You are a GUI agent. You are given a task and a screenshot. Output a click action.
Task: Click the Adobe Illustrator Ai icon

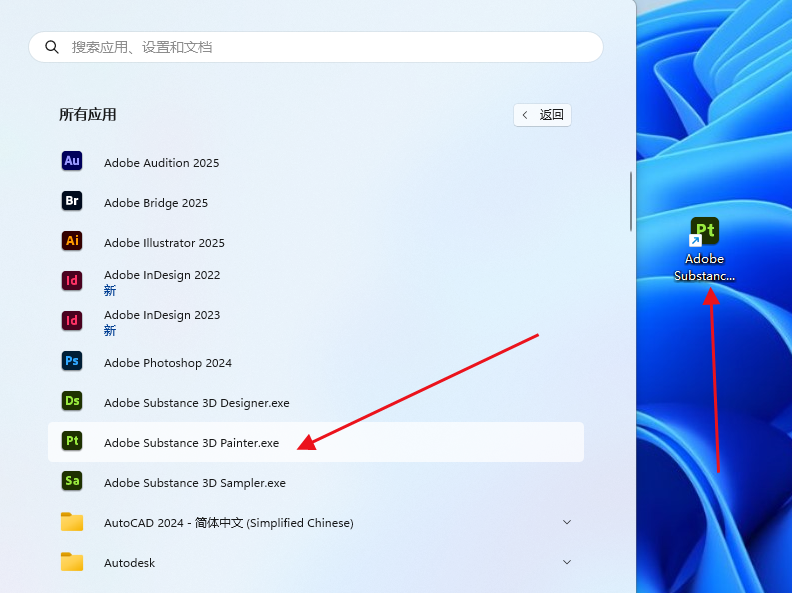pos(72,241)
